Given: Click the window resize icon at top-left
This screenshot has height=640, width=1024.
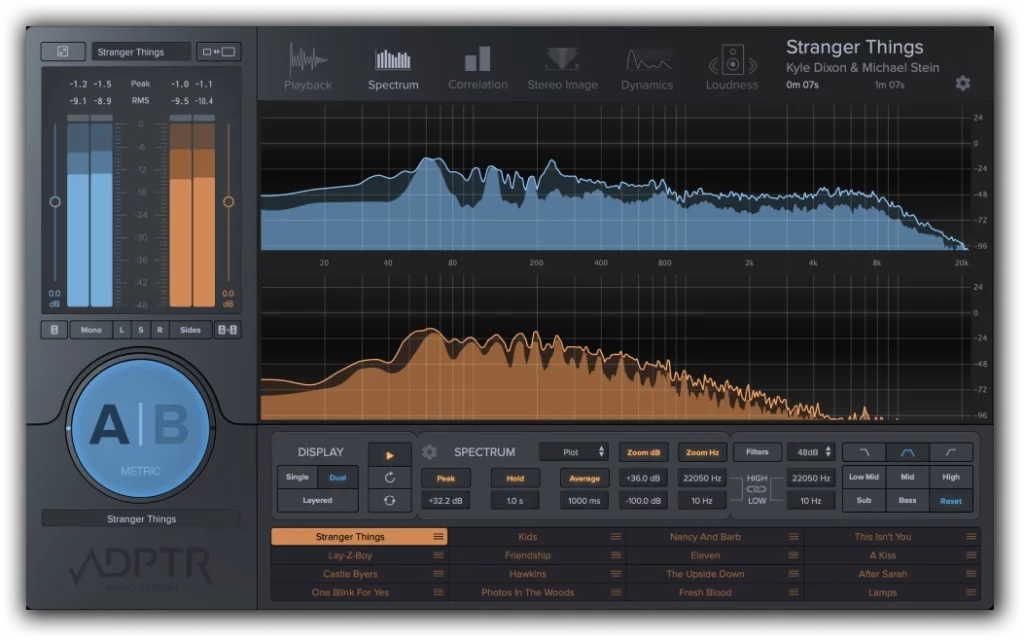Looking at the screenshot, I should click(62, 51).
